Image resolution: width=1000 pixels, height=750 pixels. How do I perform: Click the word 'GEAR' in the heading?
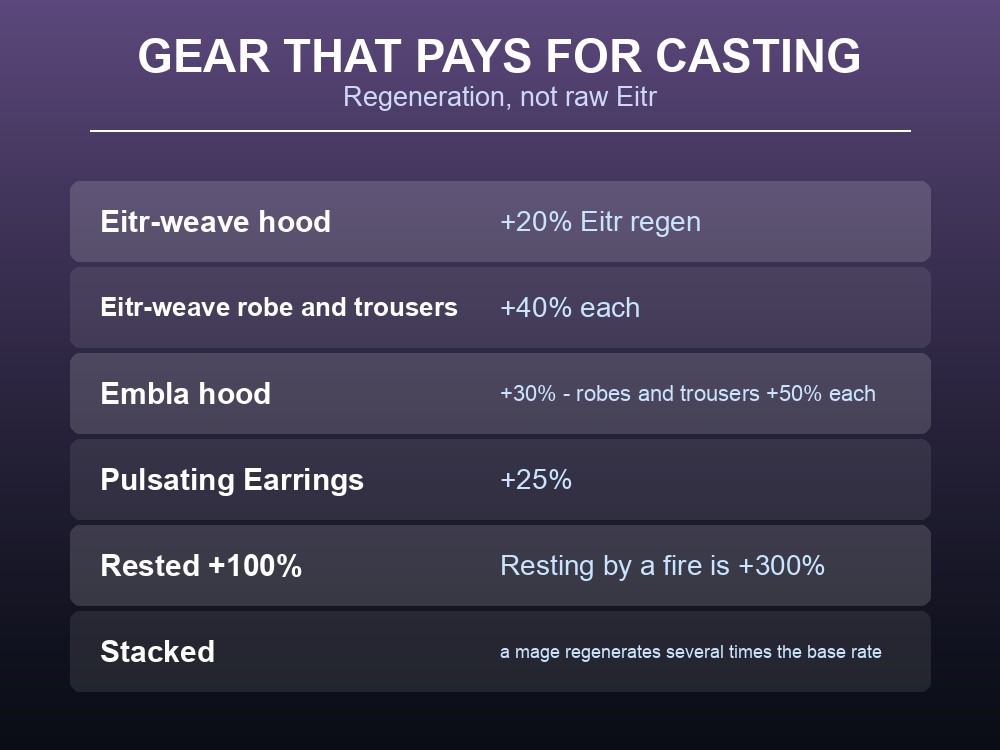[x=205, y=56]
